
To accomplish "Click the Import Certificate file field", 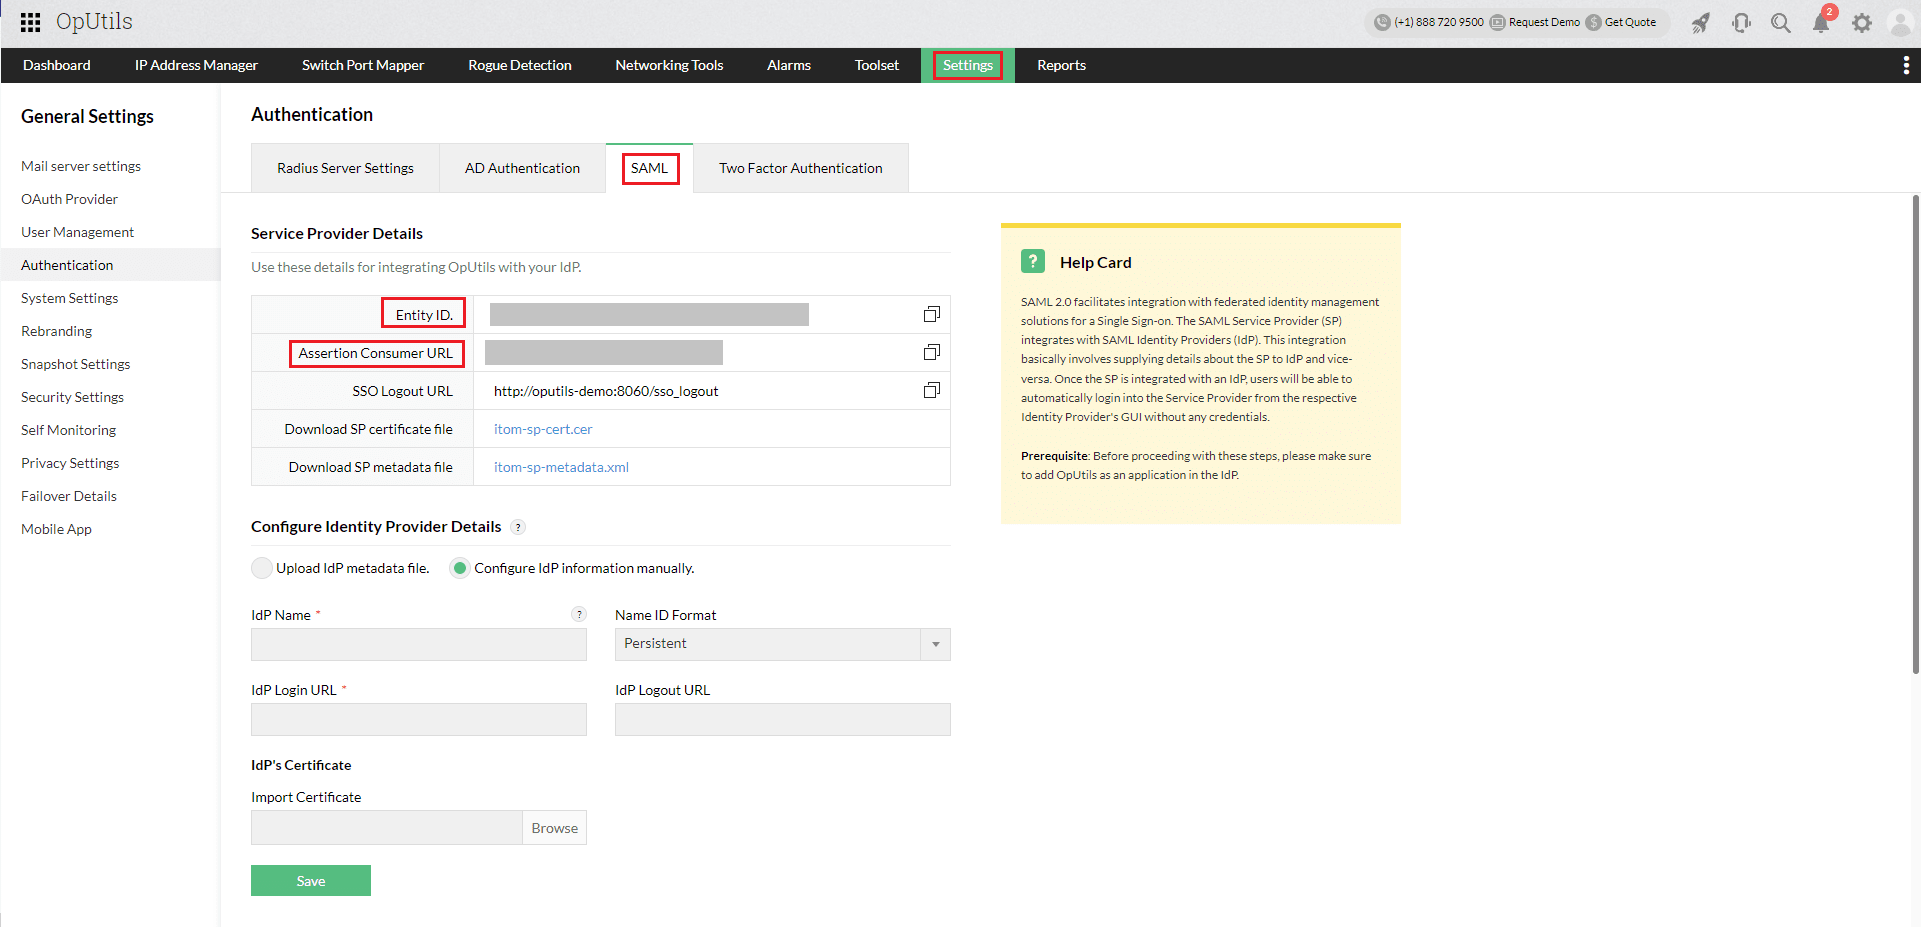I will (387, 828).
